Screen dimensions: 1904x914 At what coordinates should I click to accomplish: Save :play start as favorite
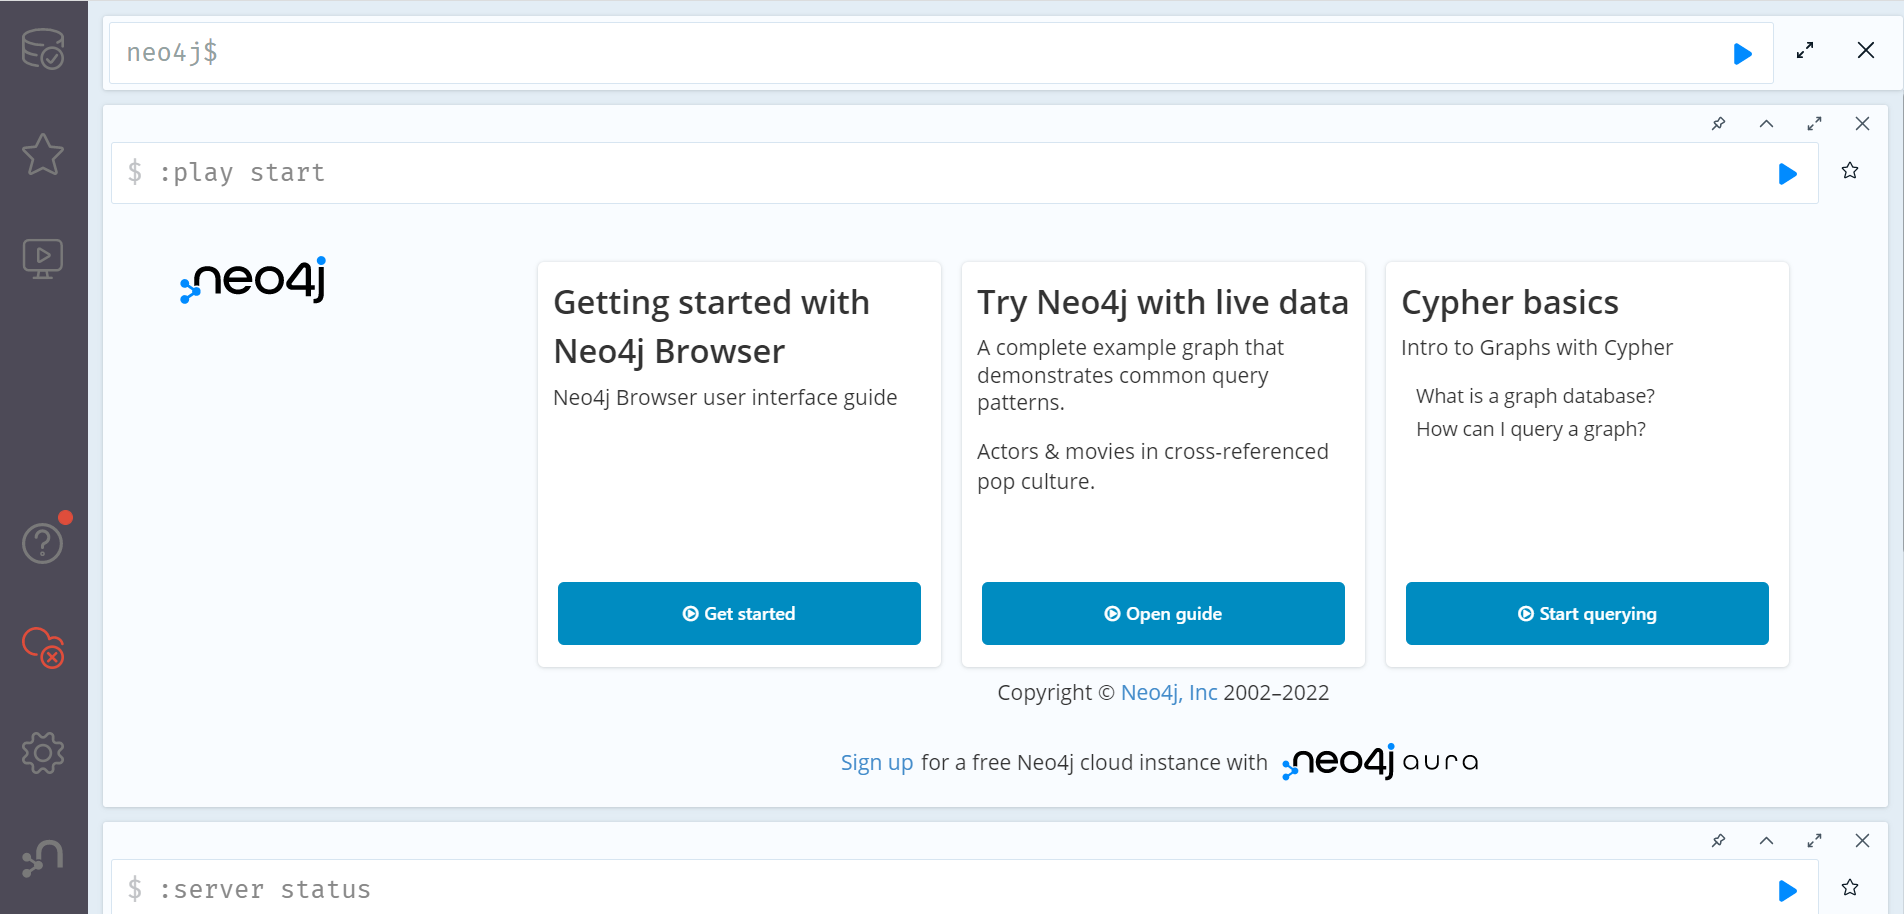coord(1850,171)
